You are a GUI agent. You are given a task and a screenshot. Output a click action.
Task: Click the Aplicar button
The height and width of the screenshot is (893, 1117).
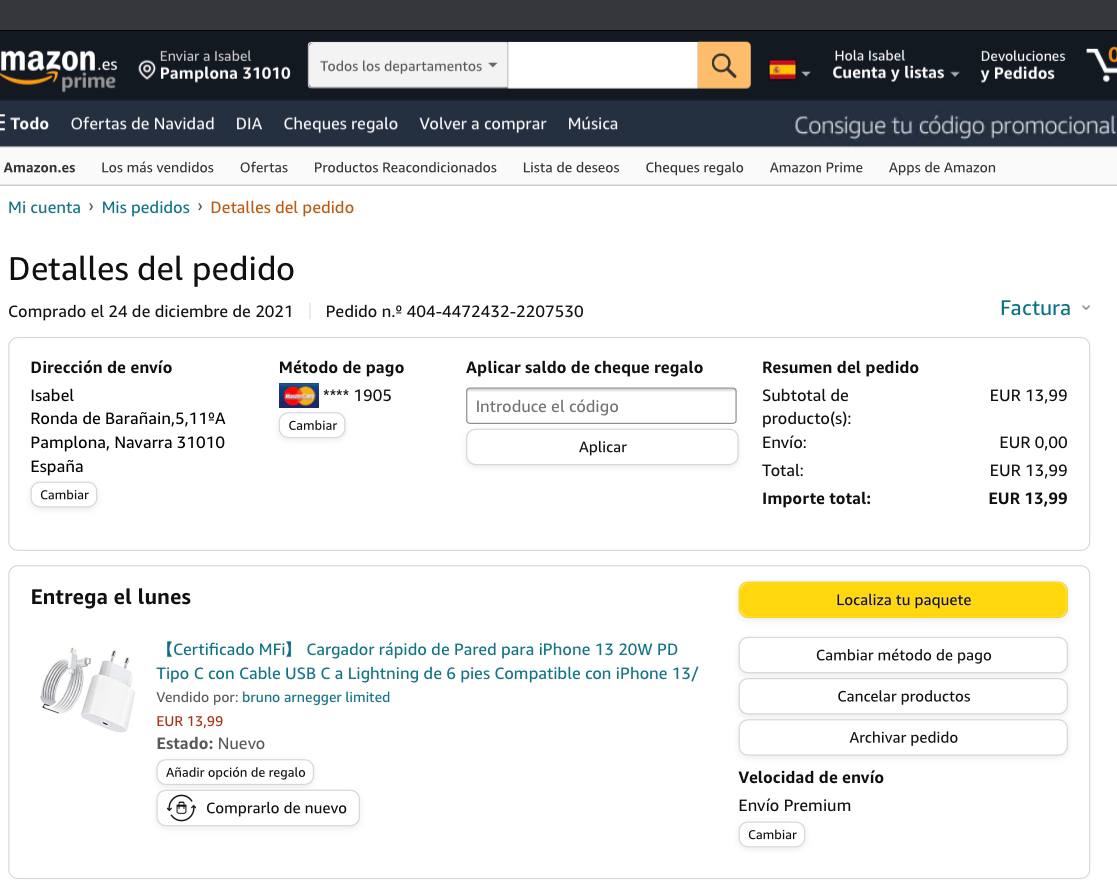pos(602,446)
